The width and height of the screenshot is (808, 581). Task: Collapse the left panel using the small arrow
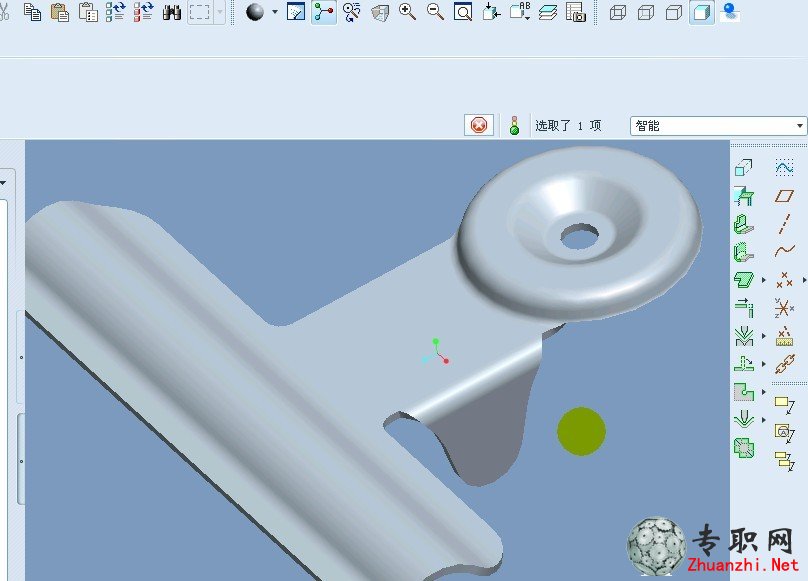tap(3, 182)
